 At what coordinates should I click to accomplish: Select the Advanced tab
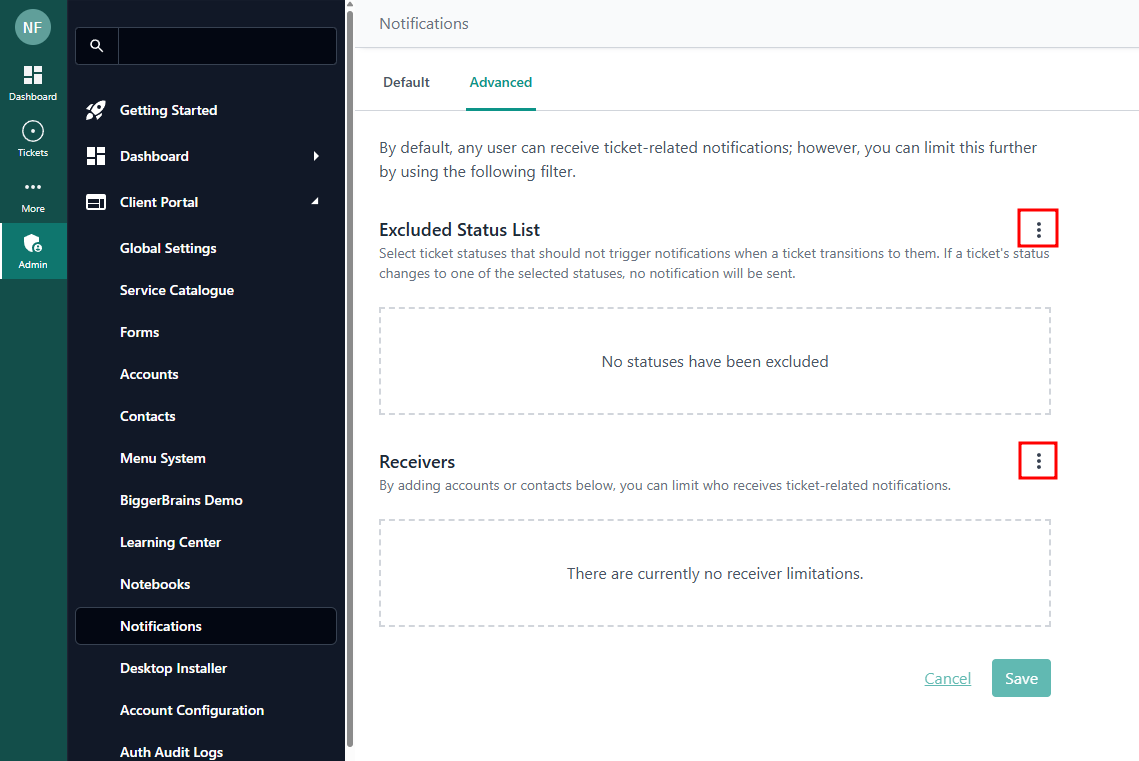pyautogui.click(x=500, y=82)
